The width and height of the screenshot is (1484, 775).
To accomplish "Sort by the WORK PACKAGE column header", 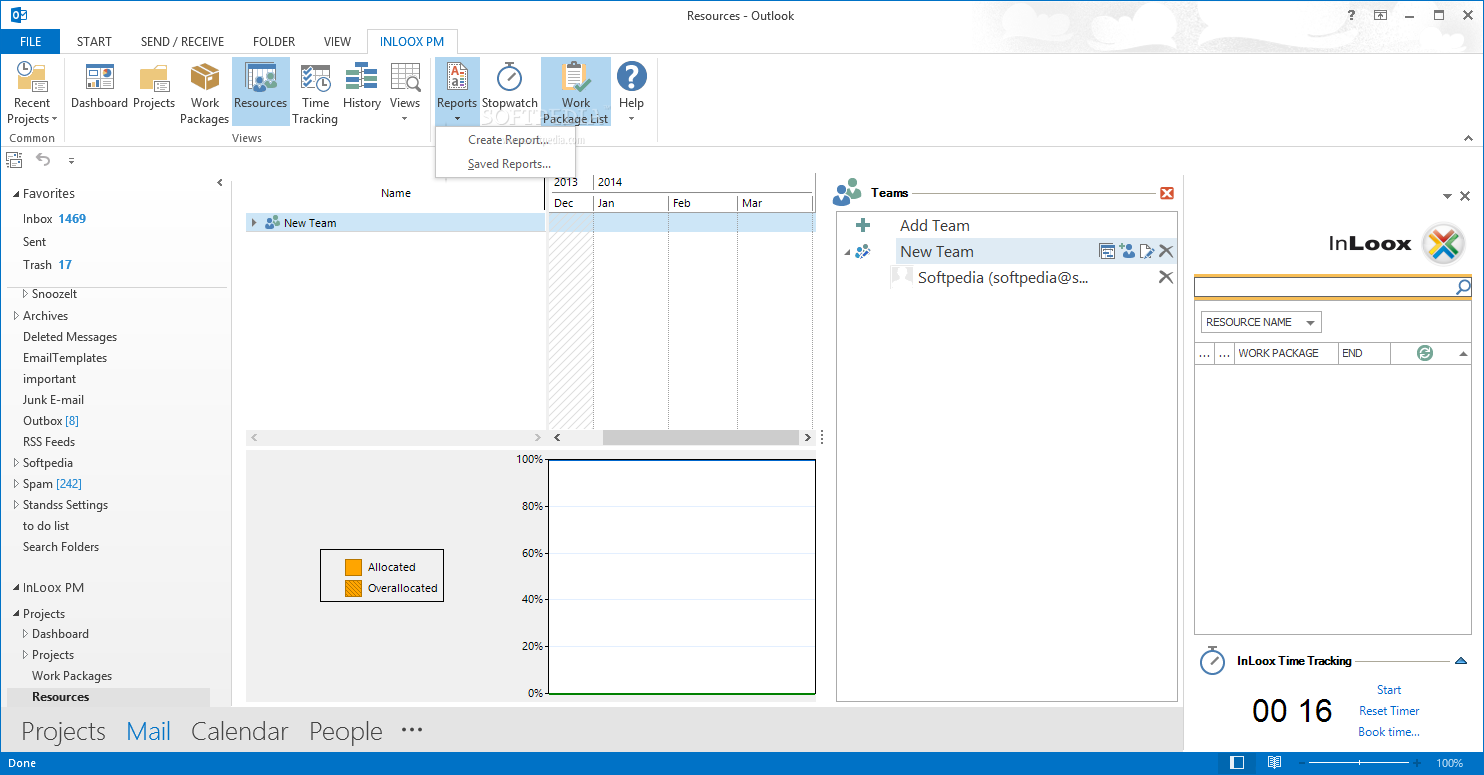I will click(1286, 353).
